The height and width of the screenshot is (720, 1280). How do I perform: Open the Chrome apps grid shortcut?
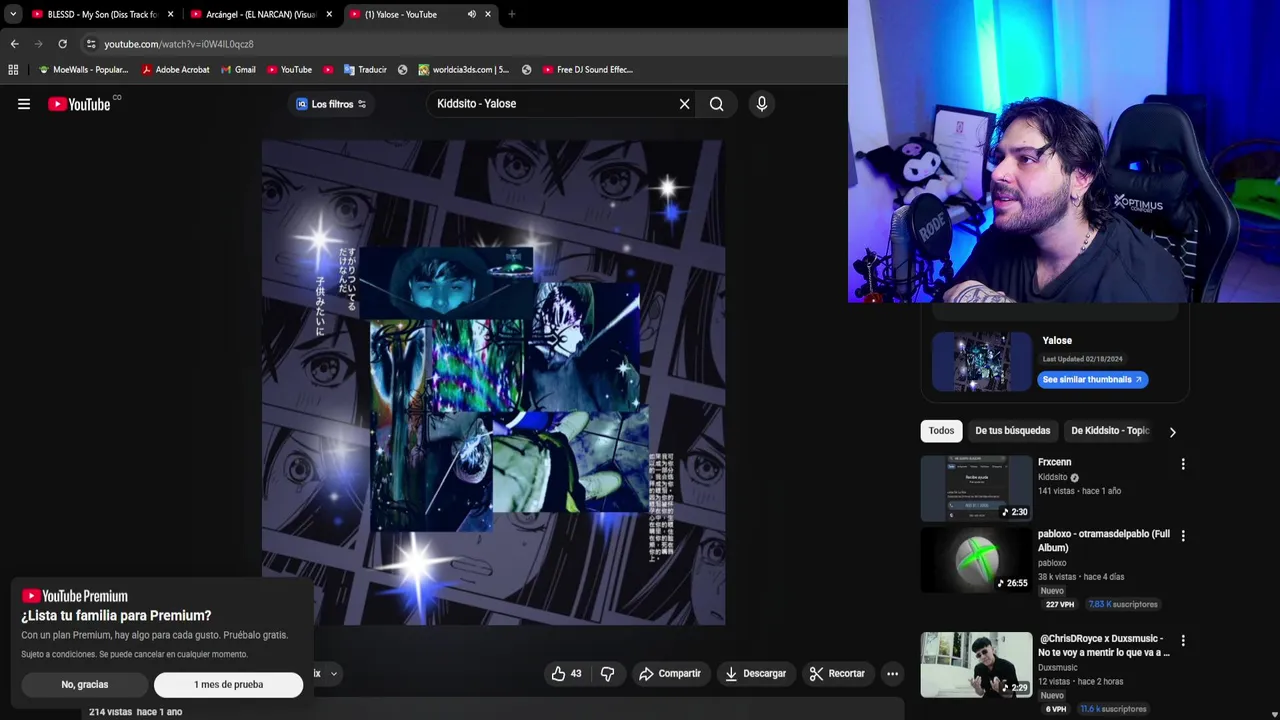click(13, 70)
